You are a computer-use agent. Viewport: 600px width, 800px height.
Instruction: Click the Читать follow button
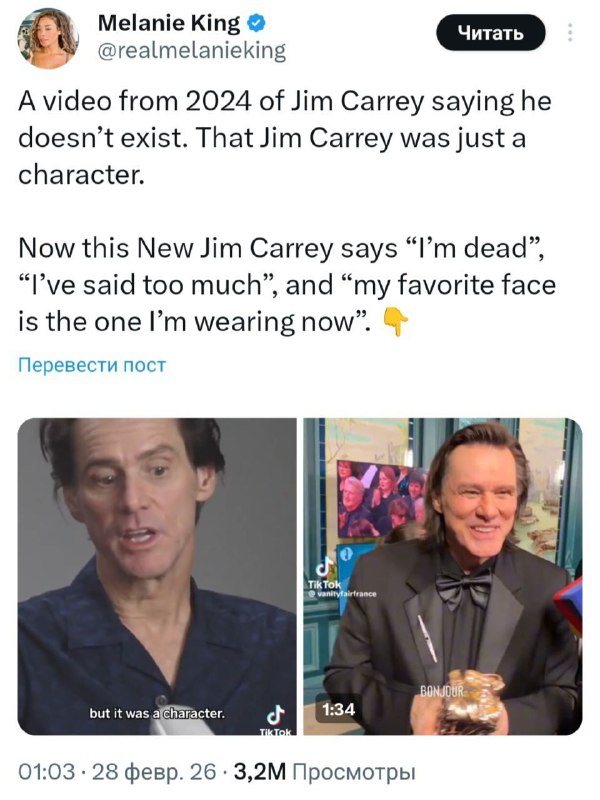click(x=490, y=33)
